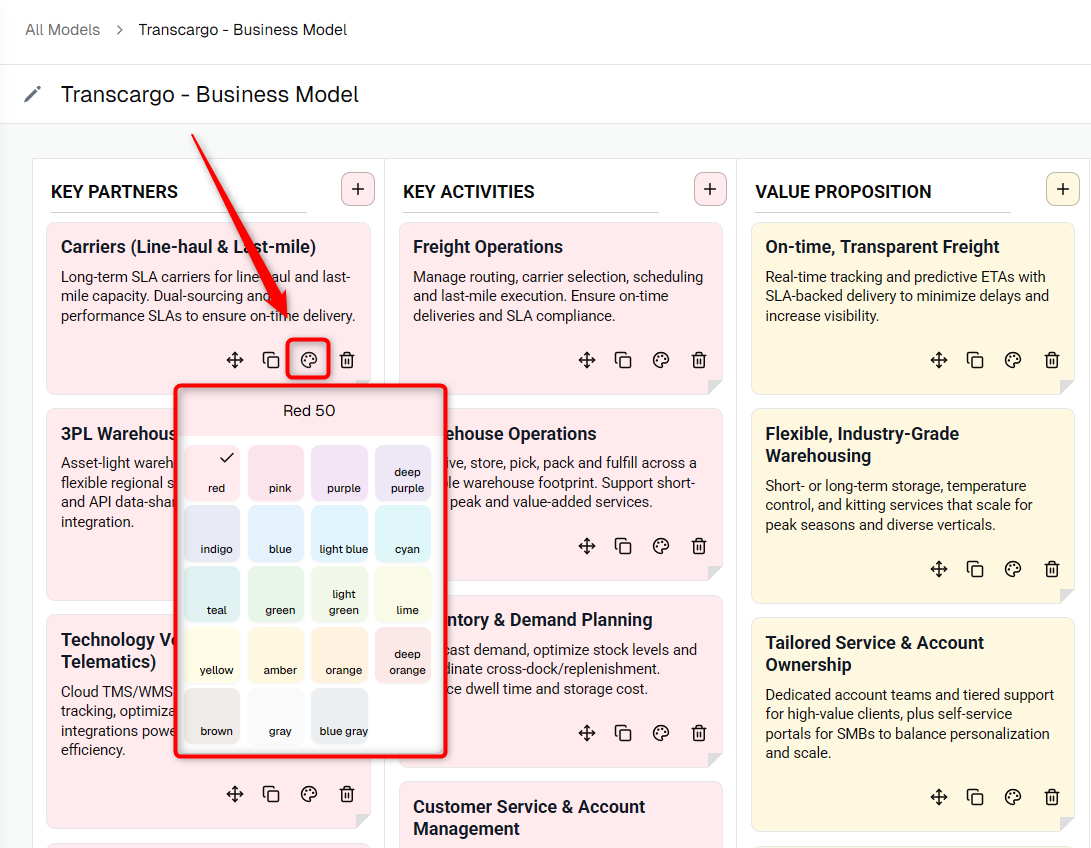Click move icon on Carriers card

pyautogui.click(x=235, y=360)
